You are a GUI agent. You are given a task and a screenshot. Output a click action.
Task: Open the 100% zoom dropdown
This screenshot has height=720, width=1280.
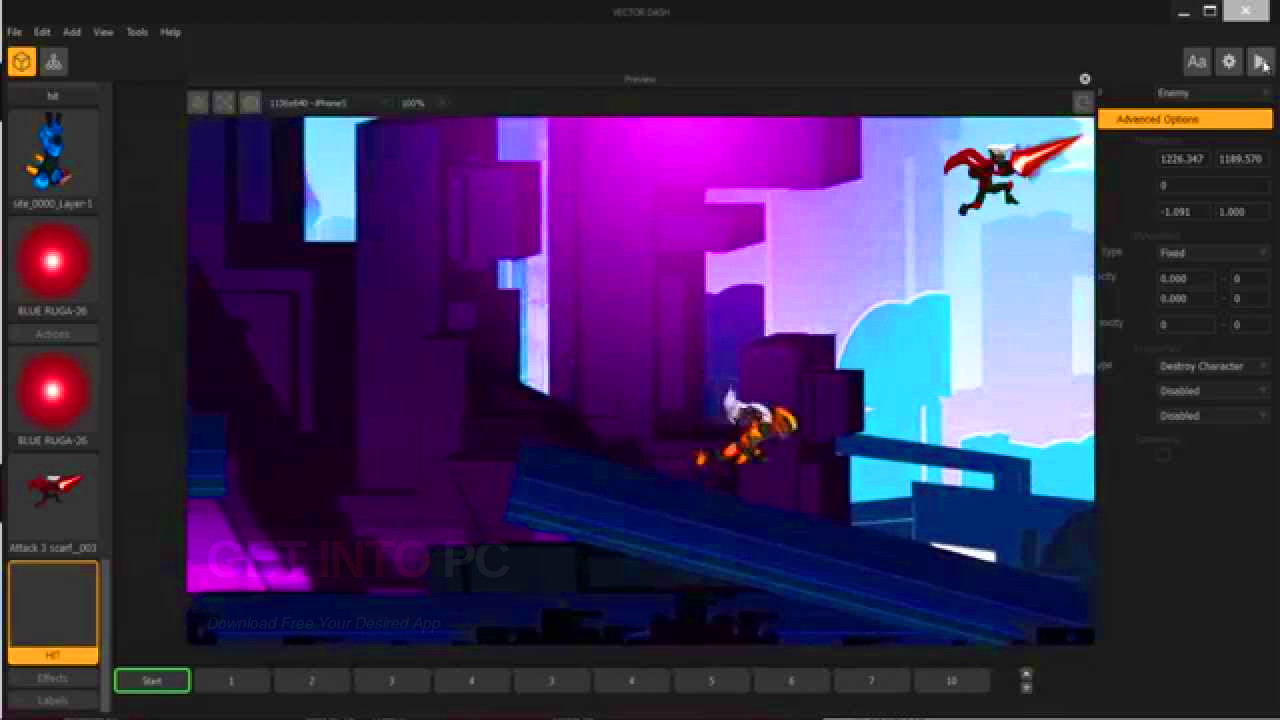(424, 103)
